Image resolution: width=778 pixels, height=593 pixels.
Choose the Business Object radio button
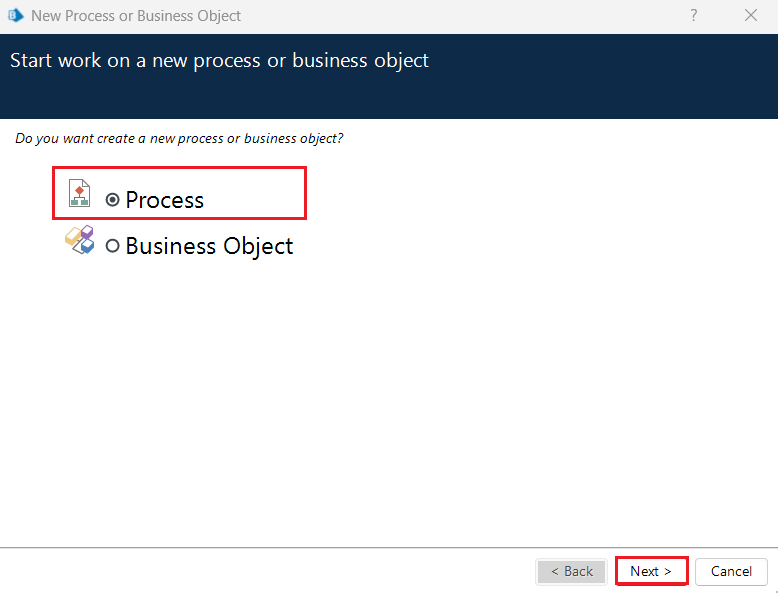point(113,246)
